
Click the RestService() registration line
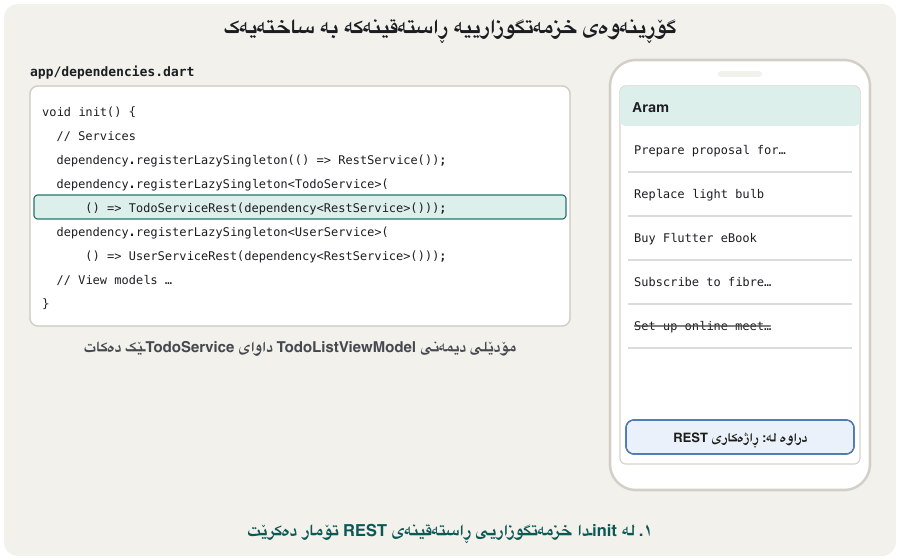[251, 160]
